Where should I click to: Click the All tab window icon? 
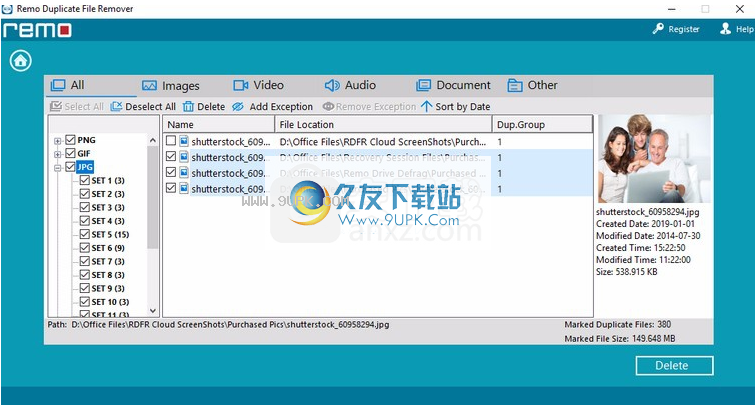pos(58,85)
